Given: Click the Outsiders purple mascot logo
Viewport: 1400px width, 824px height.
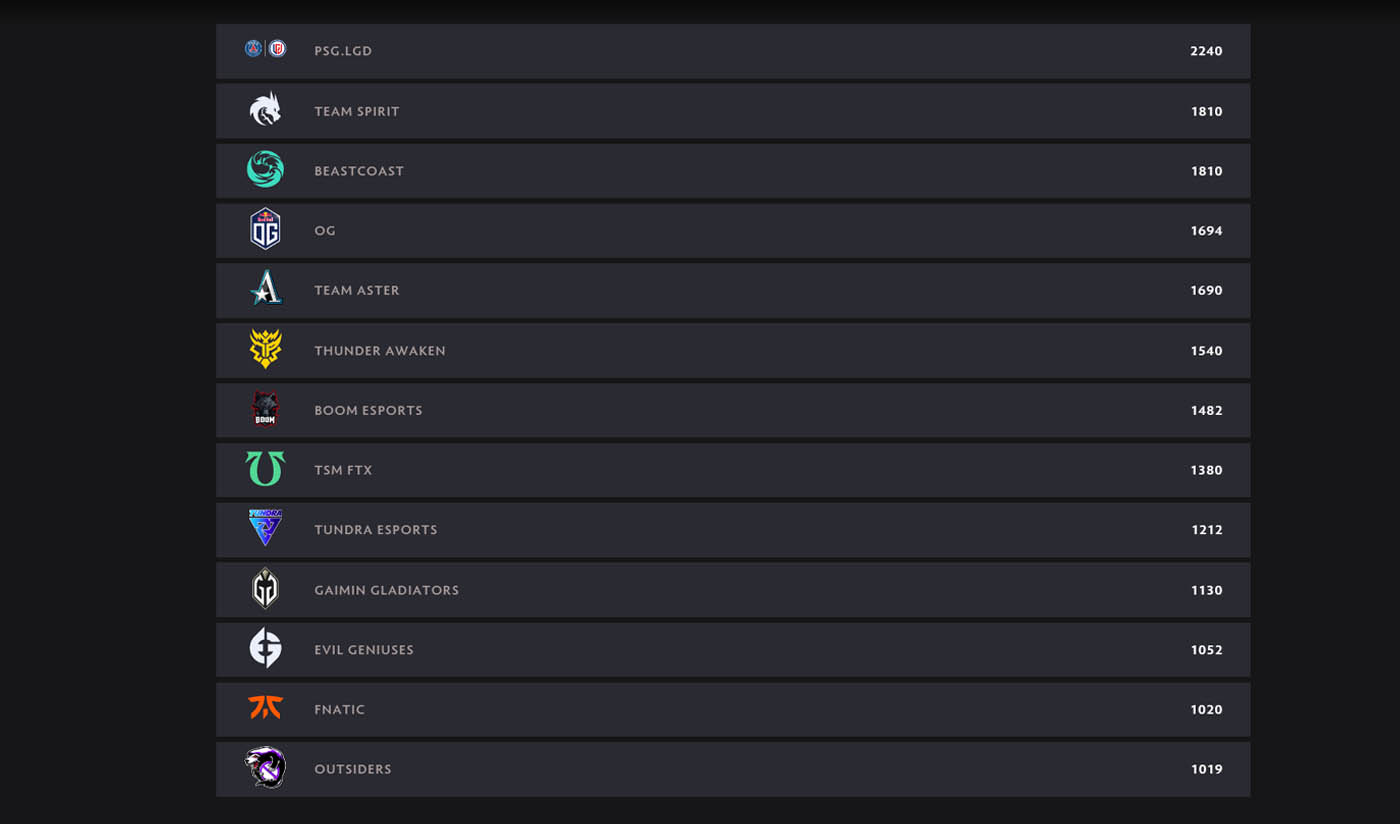Looking at the screenshot, I should pyautogui.click(x=265, y=768).
